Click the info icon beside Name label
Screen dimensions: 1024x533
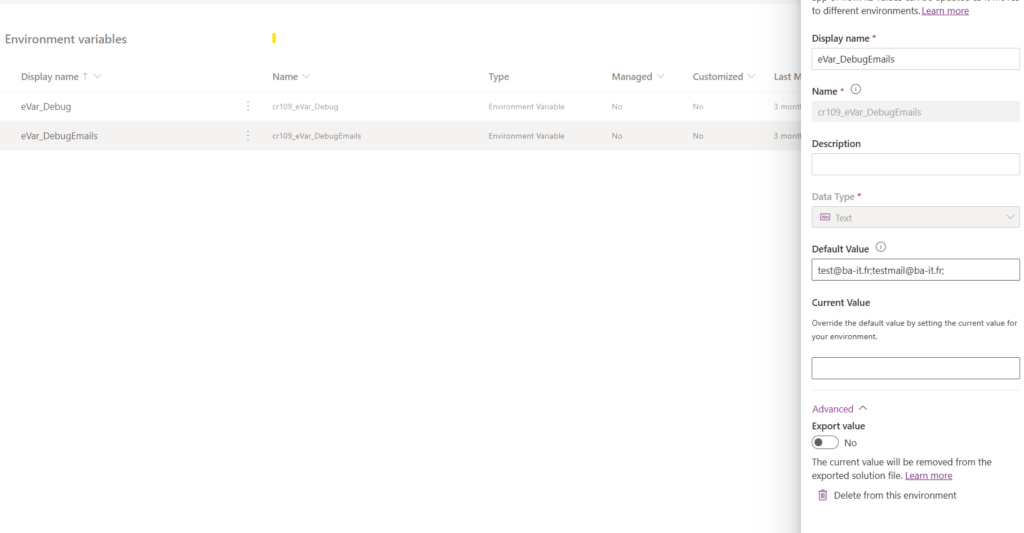click(x=856, y=90)
